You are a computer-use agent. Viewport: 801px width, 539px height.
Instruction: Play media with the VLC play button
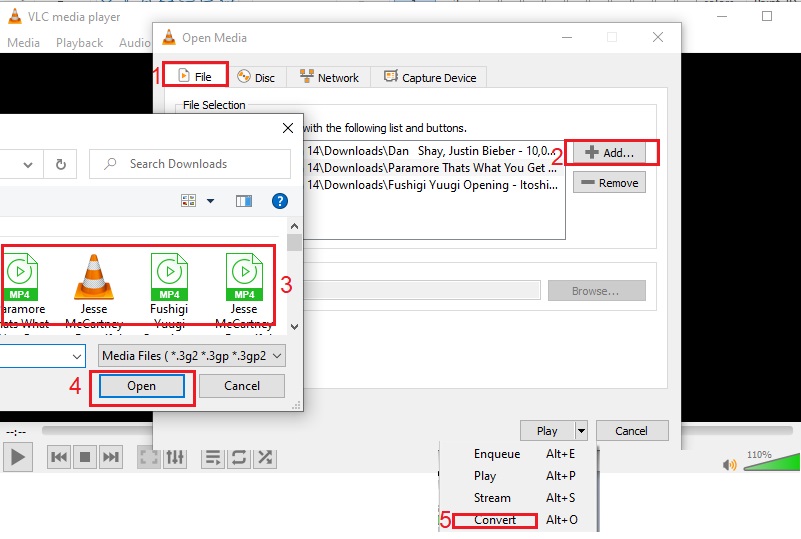[x=18, y=457]
